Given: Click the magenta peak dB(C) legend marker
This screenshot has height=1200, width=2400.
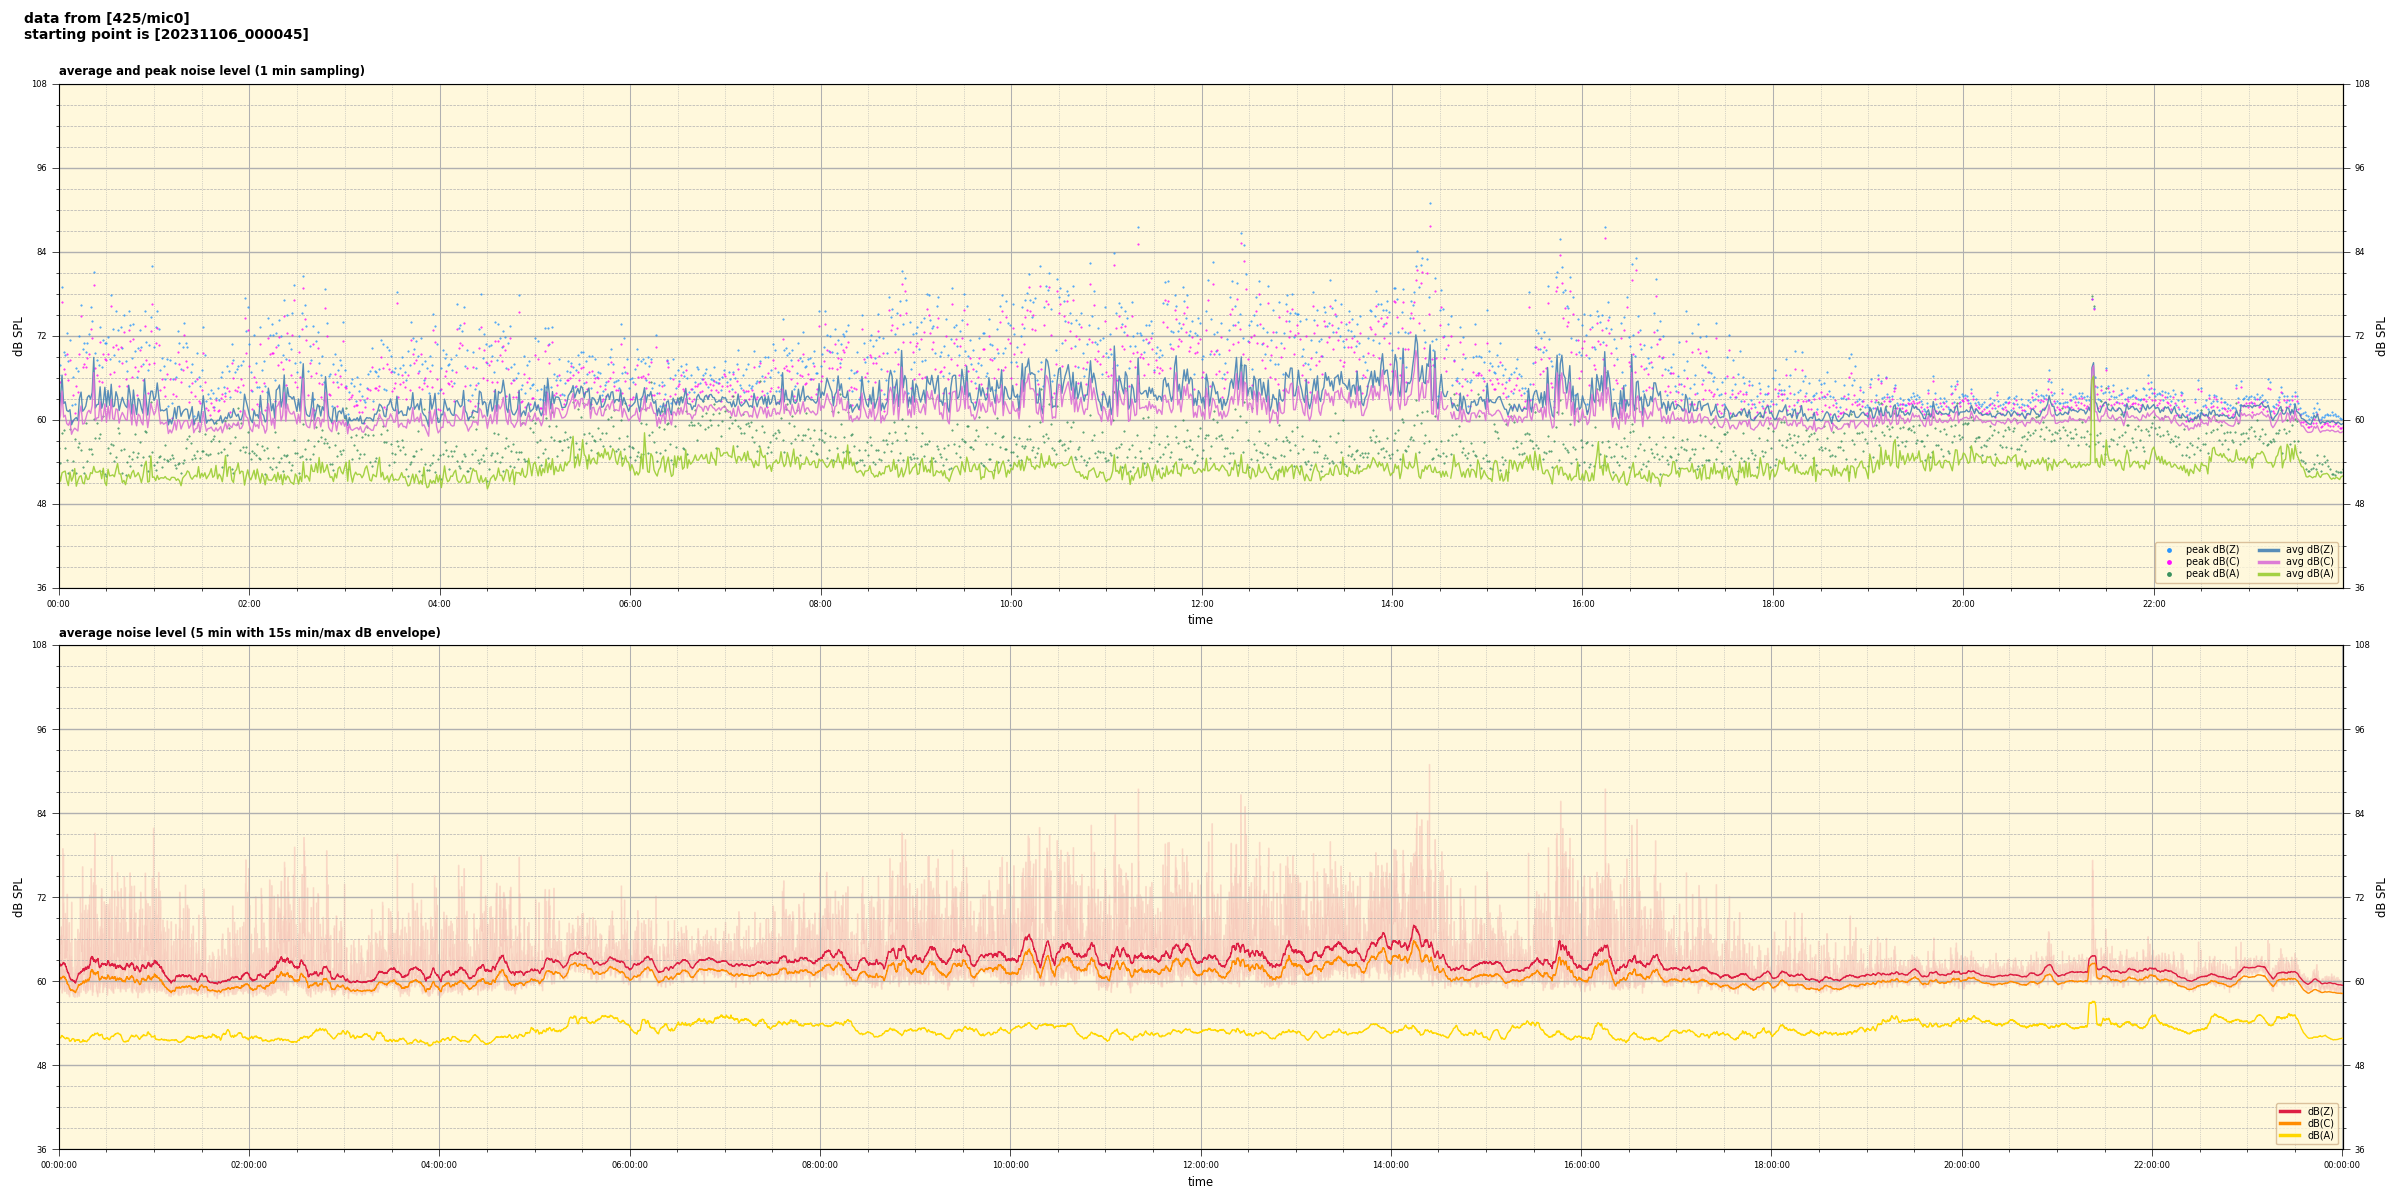Looking at the screenshot, I should point(2169,562).
